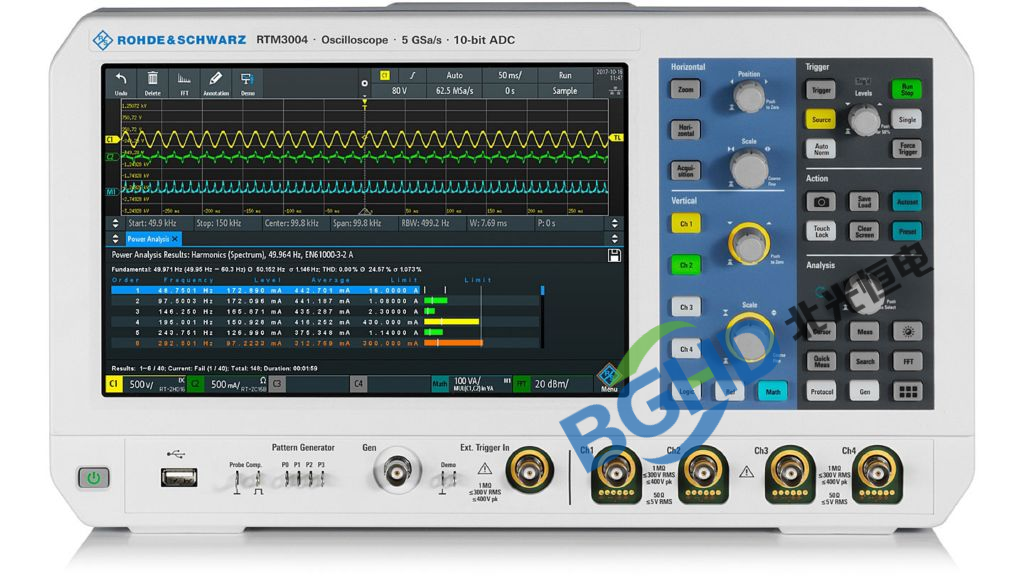Open the FFT toolbar icon on screen

pos(184,83)
